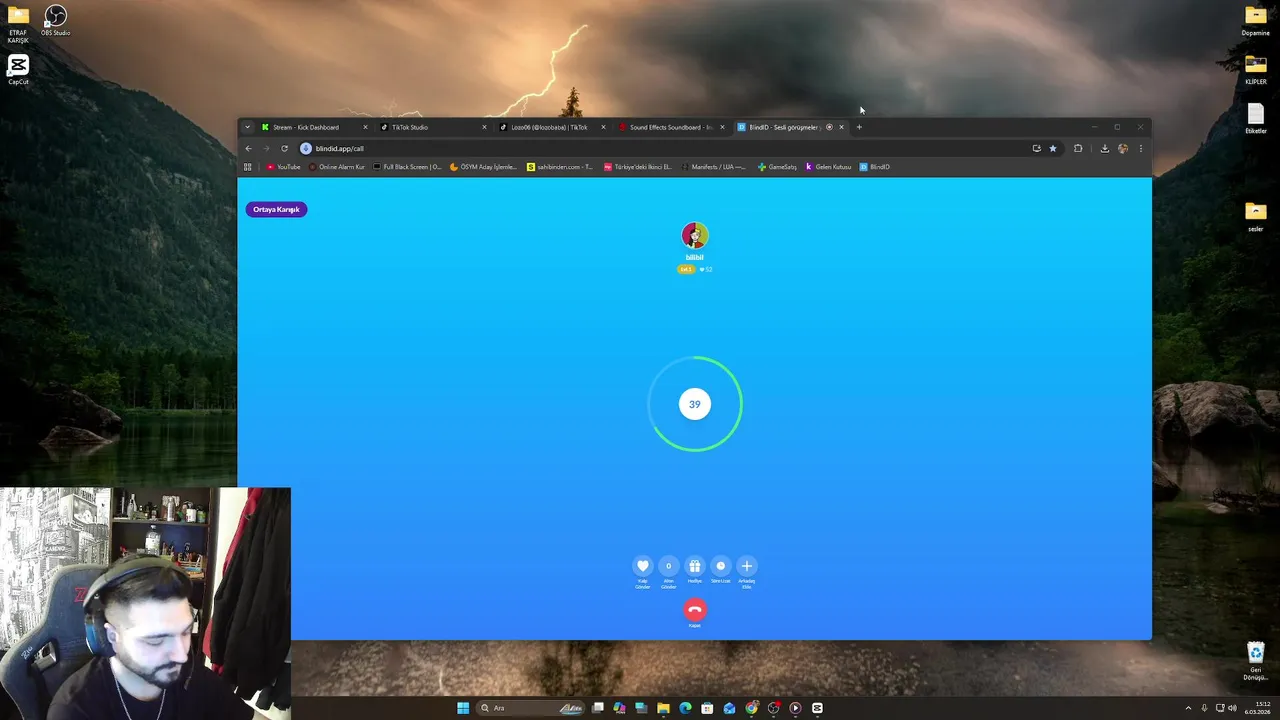Add friend with the plus button
The height and width of the screenshot is (720, 1280).
point(747,566)
